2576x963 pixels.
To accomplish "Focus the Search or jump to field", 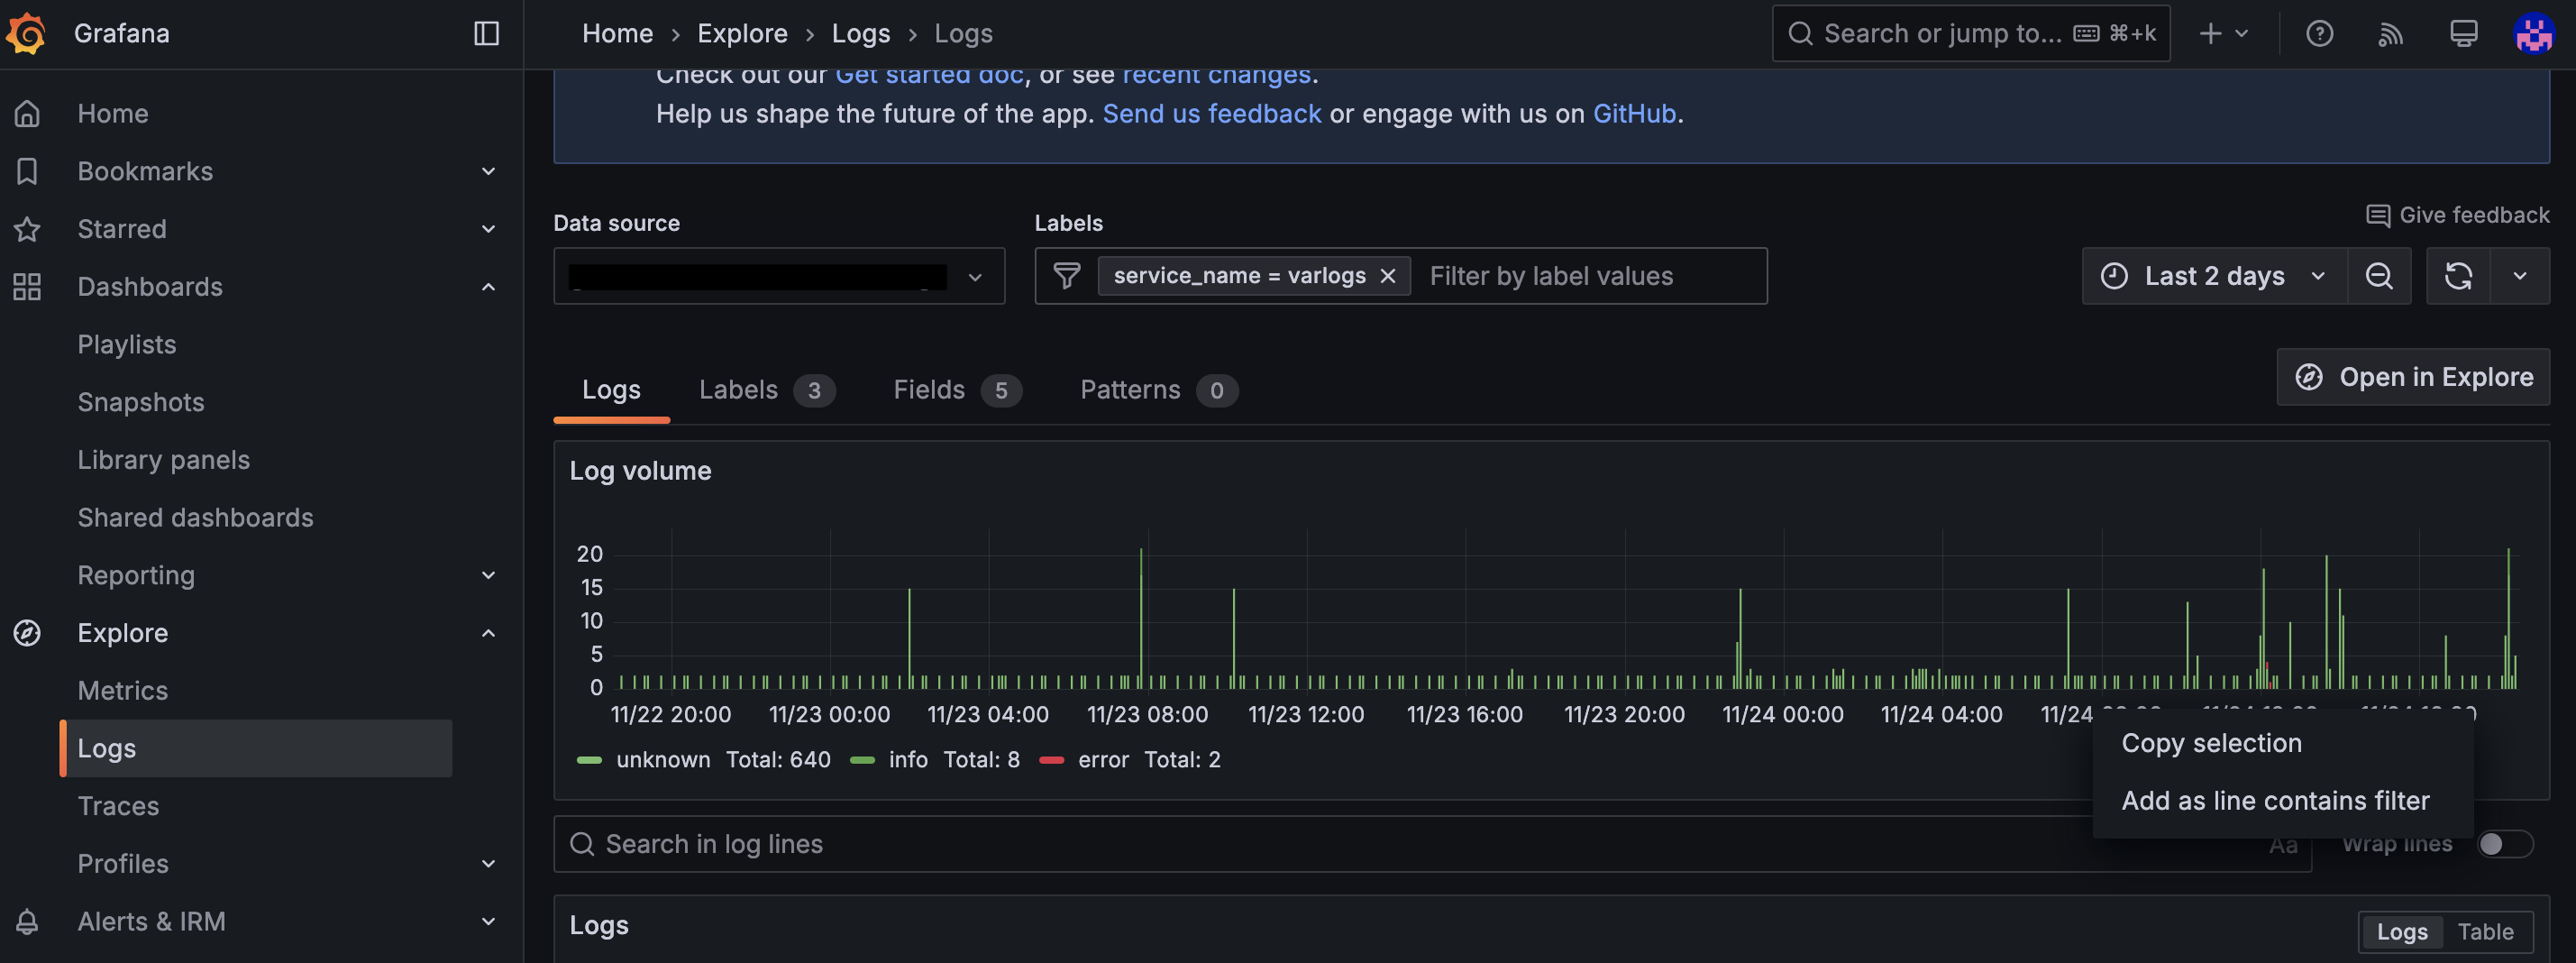I will [1970, 33].
